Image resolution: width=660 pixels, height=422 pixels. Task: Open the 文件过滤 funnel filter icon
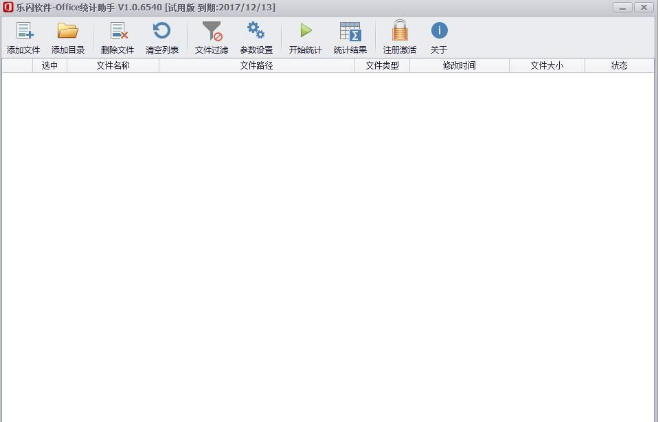coord(212,31)
